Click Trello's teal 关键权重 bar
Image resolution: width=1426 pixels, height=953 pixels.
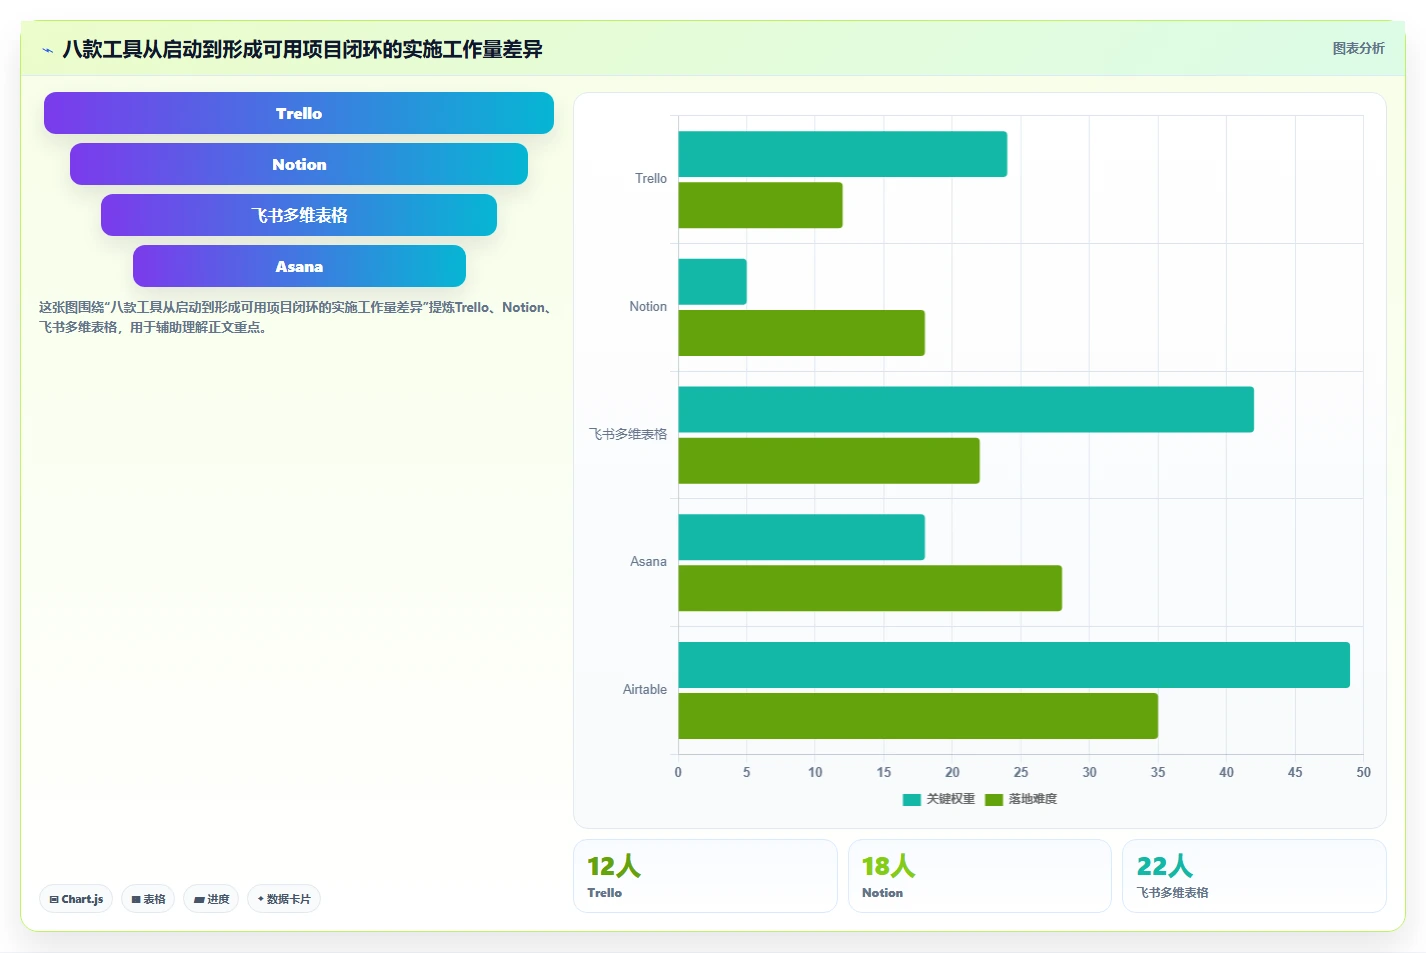tap(843, 154)
